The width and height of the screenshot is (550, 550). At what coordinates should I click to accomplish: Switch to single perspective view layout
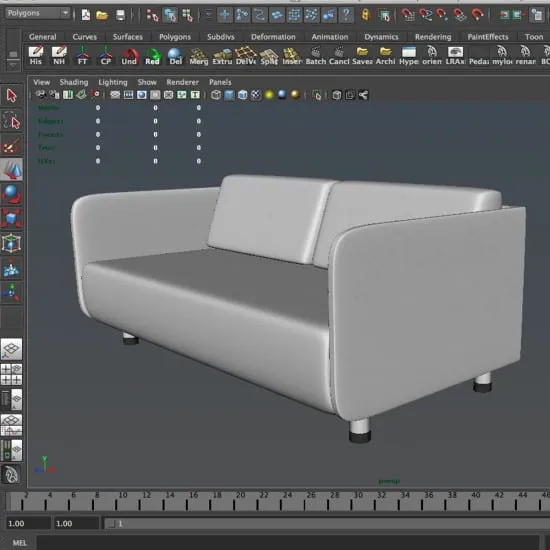(x=12, y=349)
